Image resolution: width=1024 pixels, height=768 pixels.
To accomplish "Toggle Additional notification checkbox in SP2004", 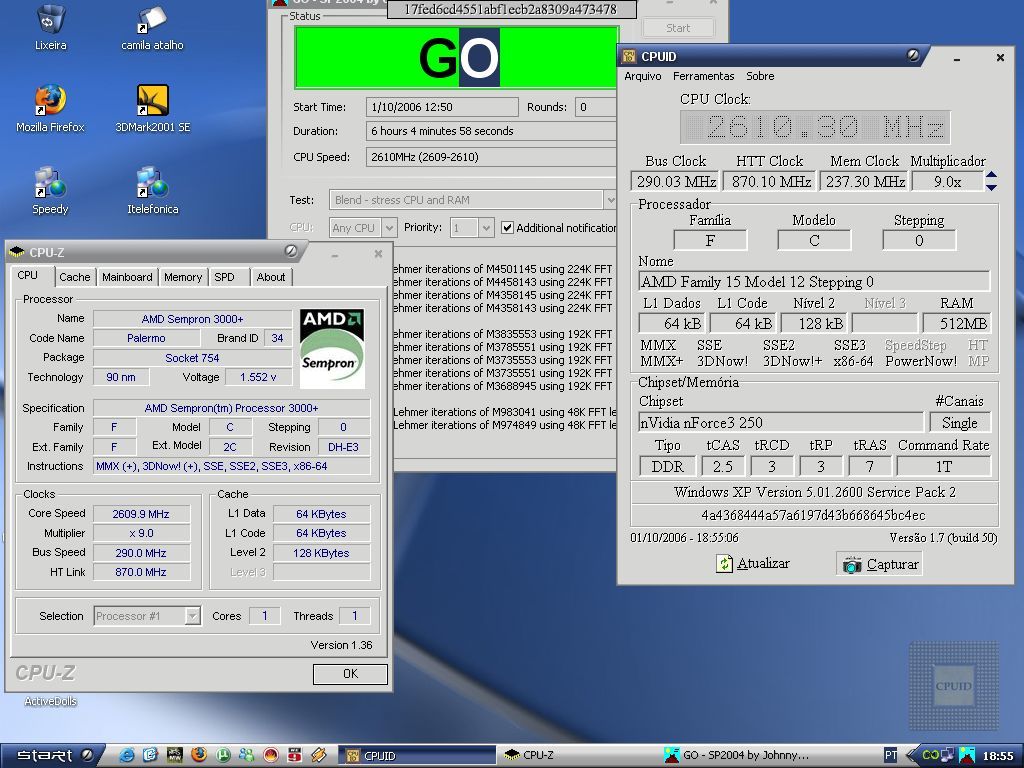I will click(507, 227).
